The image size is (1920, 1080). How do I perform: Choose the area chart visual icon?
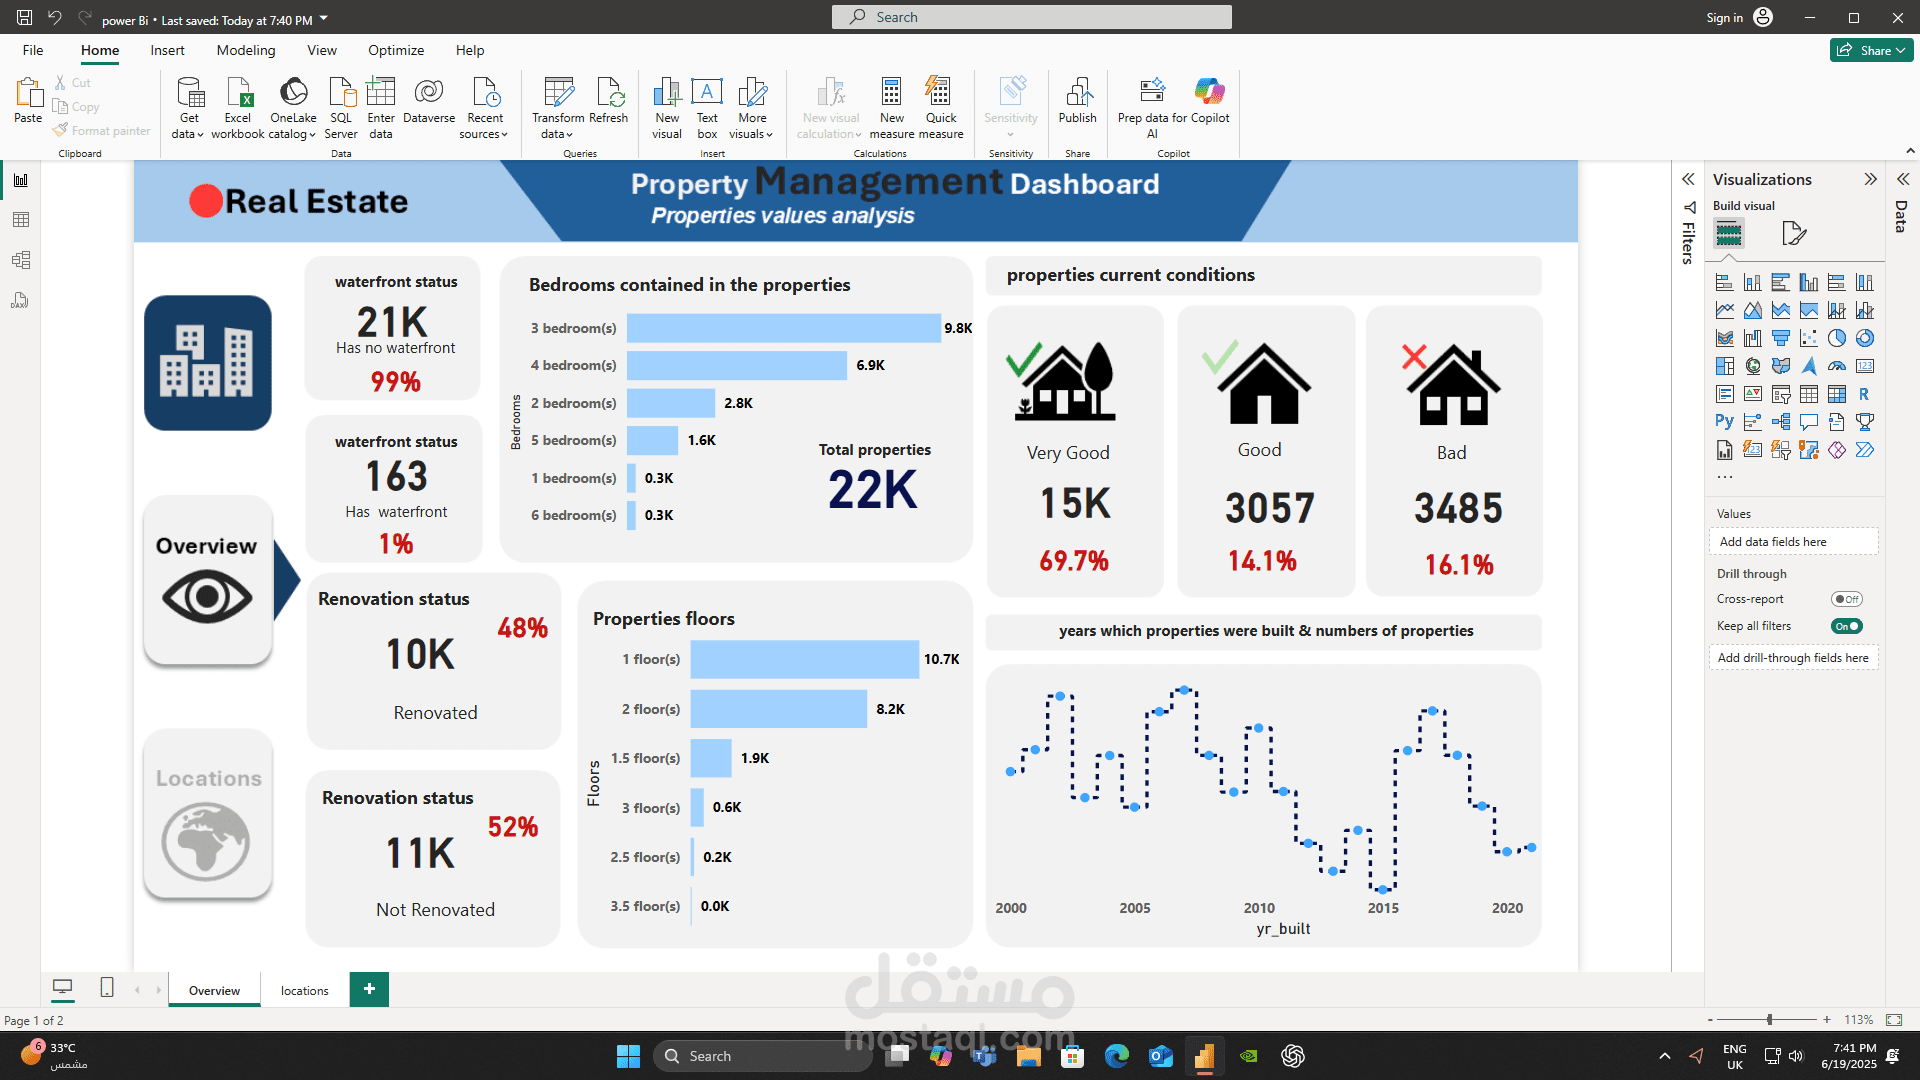pyautogui.click(x=1753, y=311)
